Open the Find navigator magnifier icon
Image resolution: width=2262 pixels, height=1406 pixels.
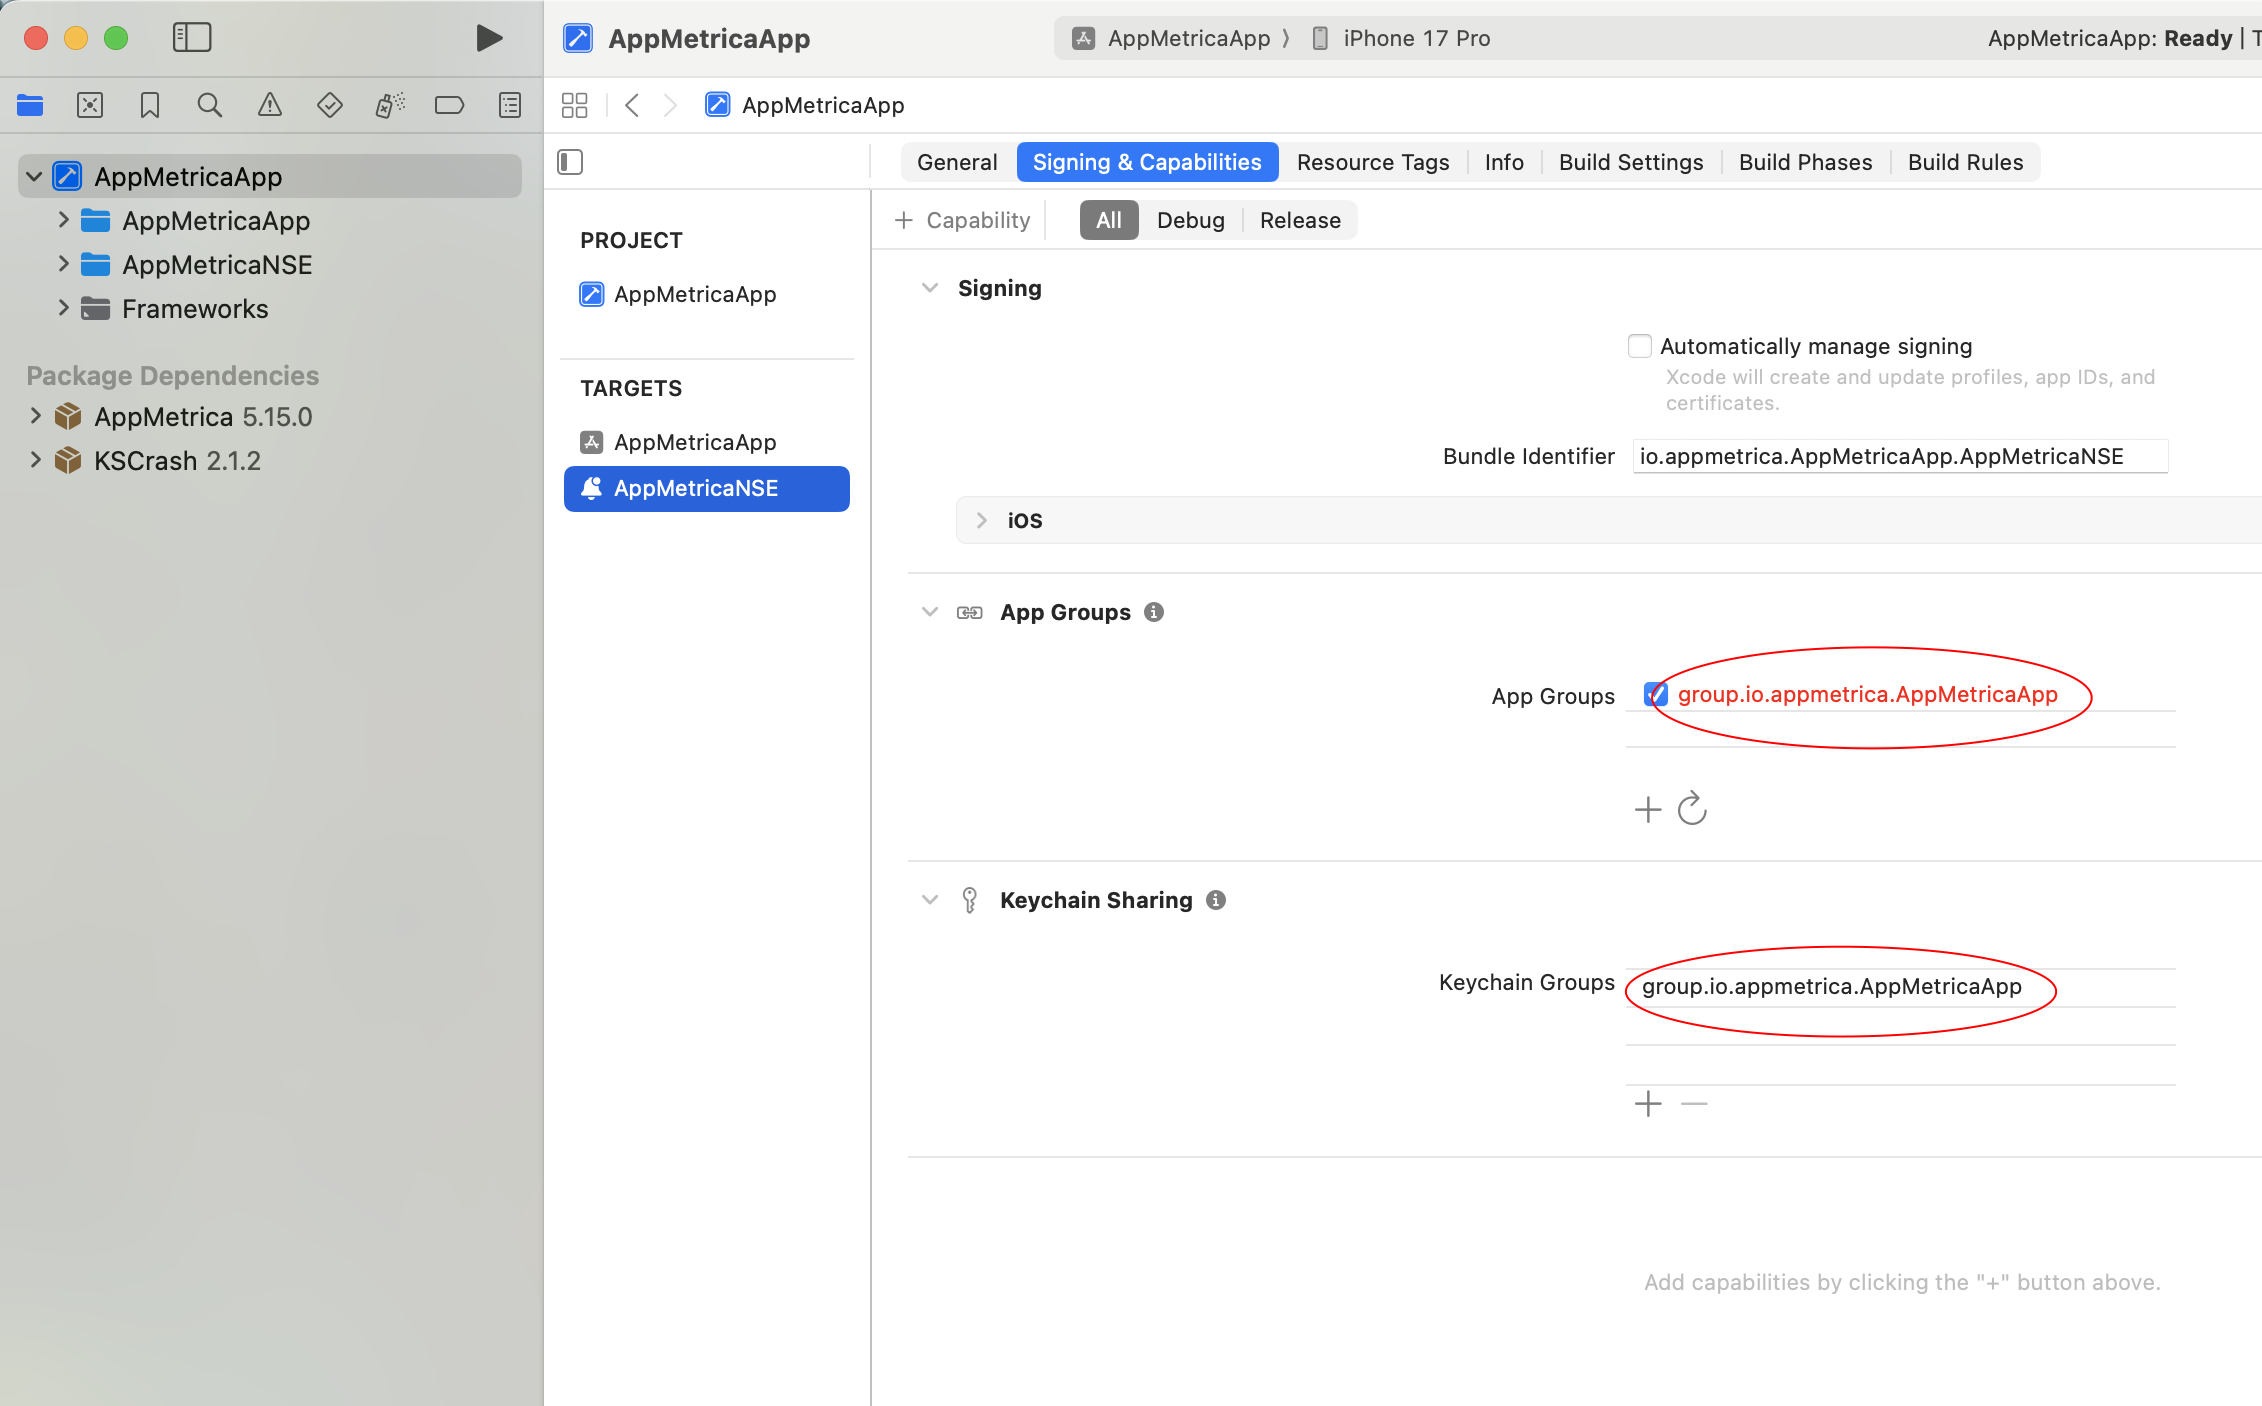pos(209,105)
